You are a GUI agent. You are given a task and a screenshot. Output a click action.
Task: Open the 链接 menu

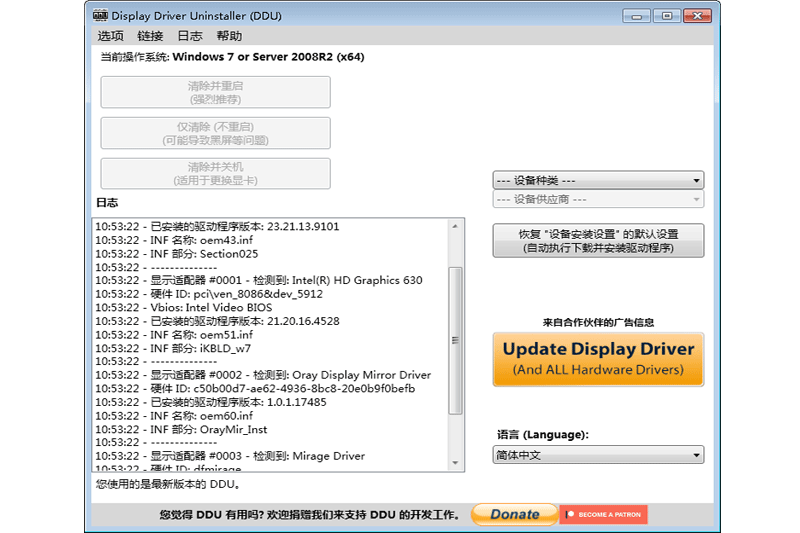coord(150,36)
